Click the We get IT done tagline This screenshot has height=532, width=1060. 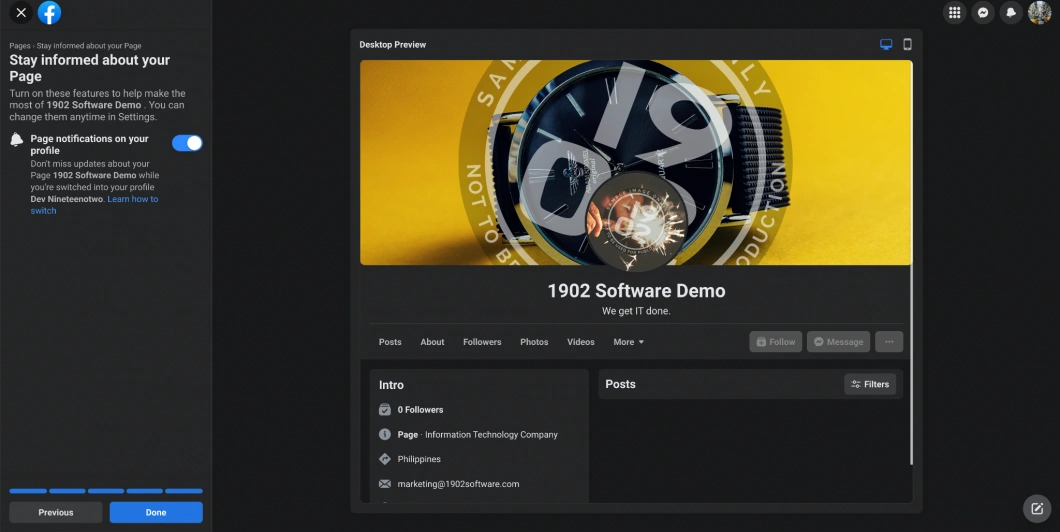coord(636,311)
